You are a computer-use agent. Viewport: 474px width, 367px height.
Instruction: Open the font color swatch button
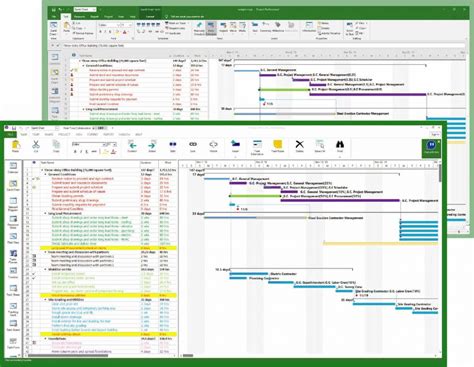pyautogui.click(x=114, y=152)
